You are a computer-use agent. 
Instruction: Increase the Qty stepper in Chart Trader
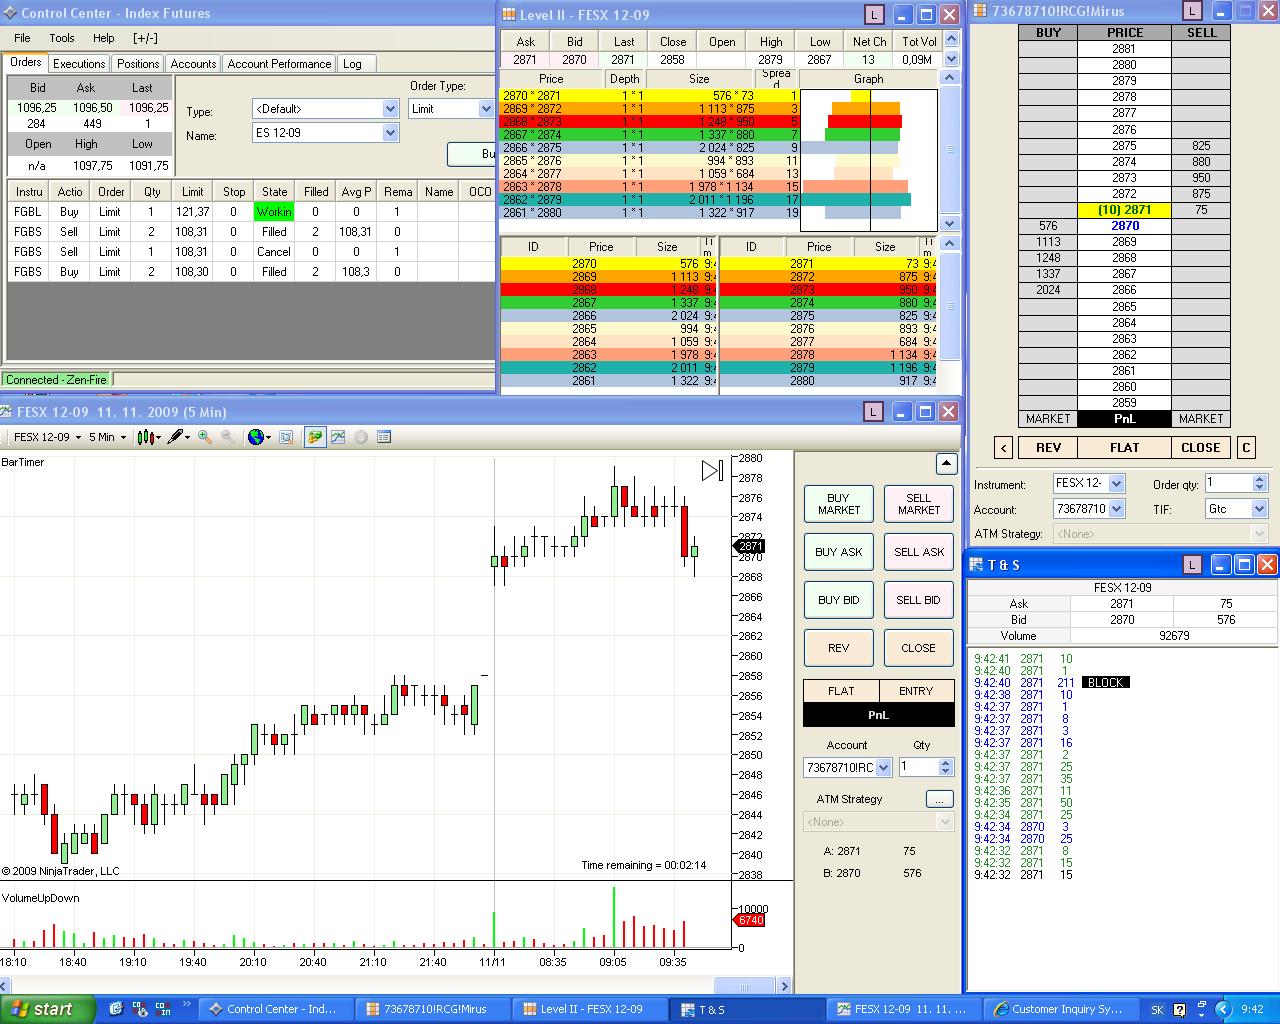[947, 763]
